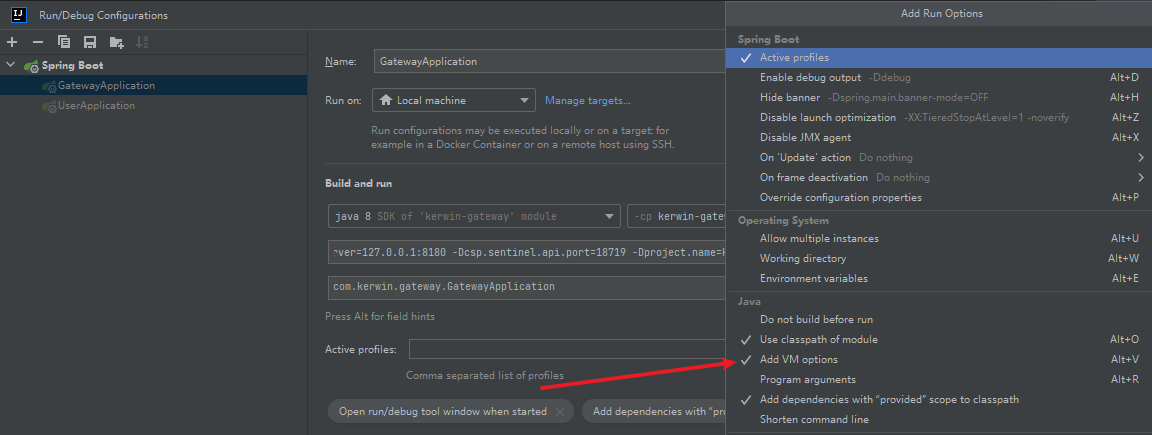Create a new folder for configurations
This screenshot has width=1152, height=435.
coord(116,42)
